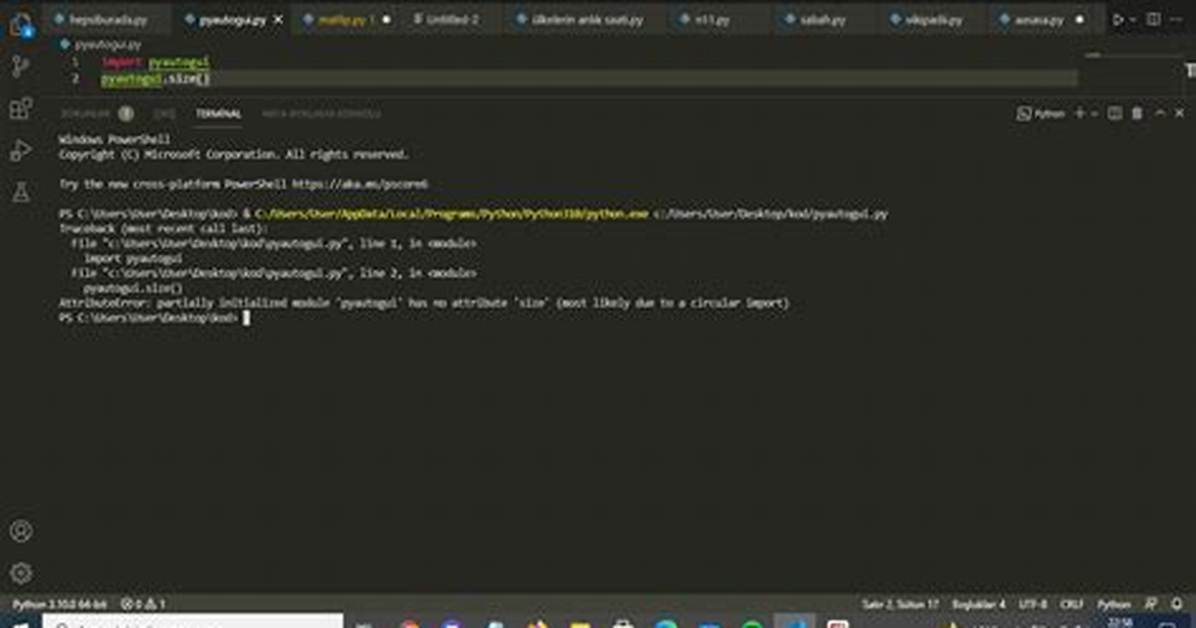Open the Source Control view
Viewport: 1196px width, 628px height.
tap(21, 66)
